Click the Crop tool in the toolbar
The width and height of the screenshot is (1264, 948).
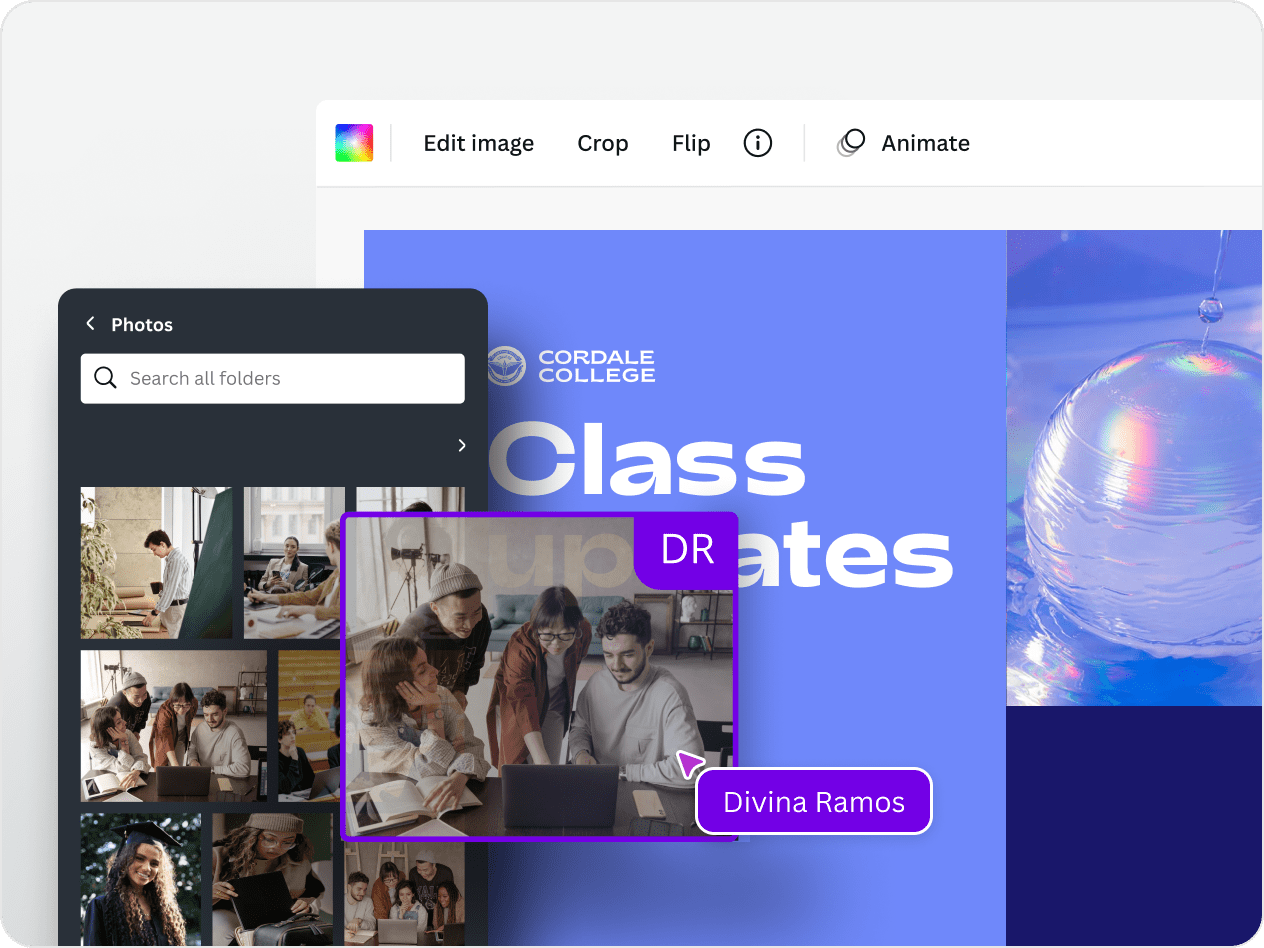pyautogui.click(x=602, y=143)
